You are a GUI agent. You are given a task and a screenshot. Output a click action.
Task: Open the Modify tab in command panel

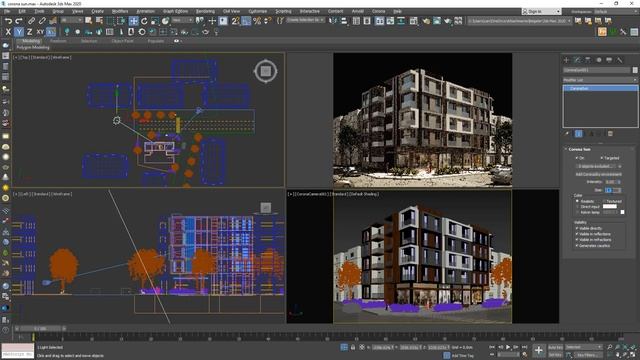tap(577, 60)
